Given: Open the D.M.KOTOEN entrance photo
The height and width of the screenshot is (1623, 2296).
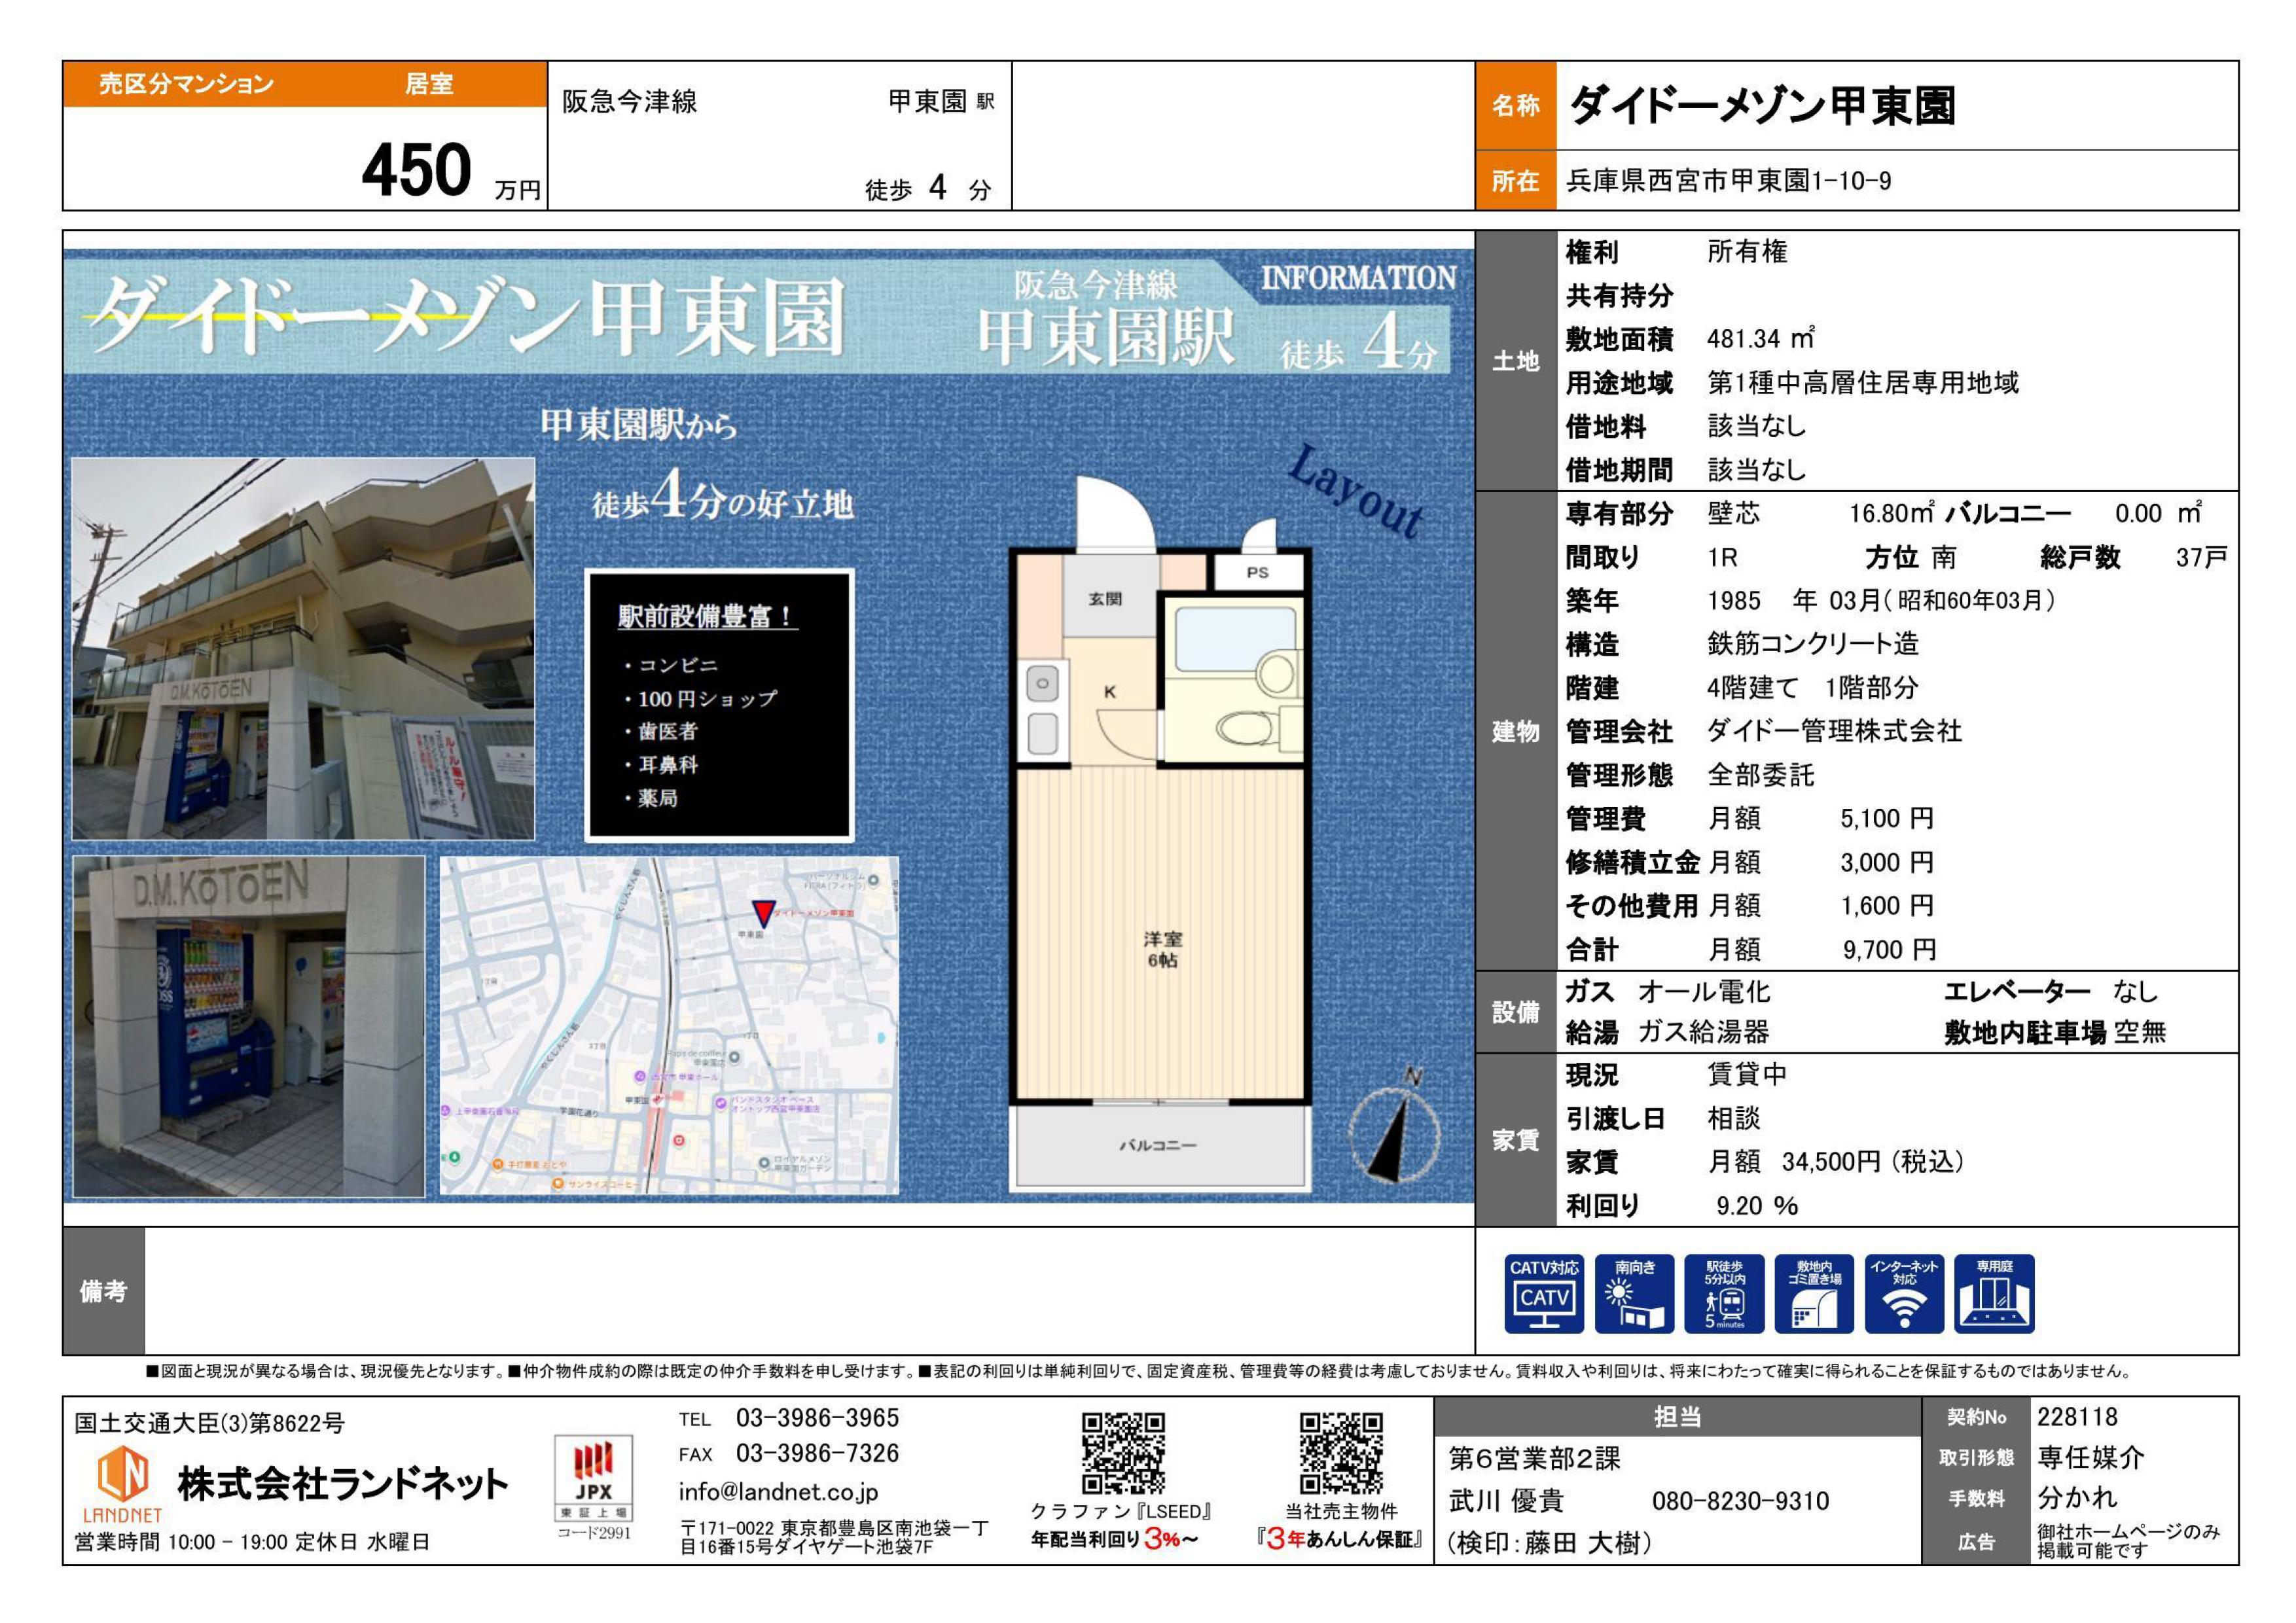Looking at the screenshot, I should (248, 1026).
